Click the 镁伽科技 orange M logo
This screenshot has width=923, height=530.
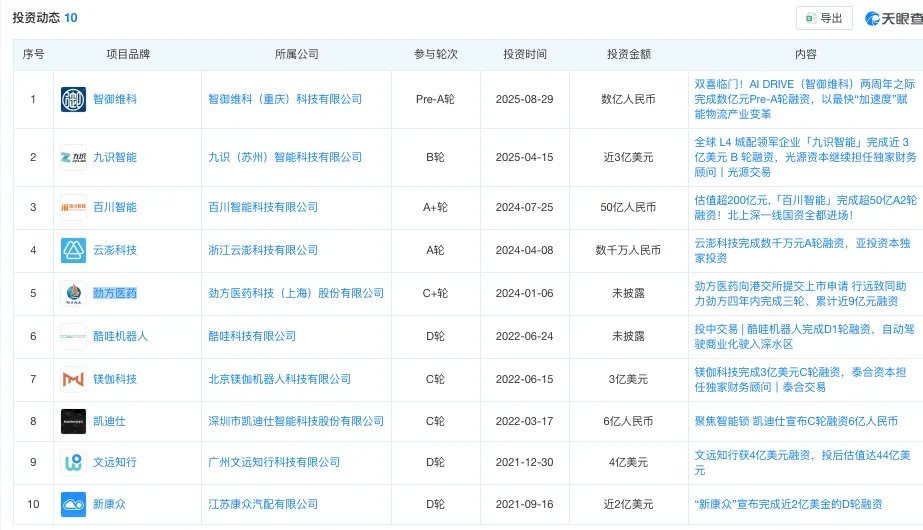click(x=73, y=380)
